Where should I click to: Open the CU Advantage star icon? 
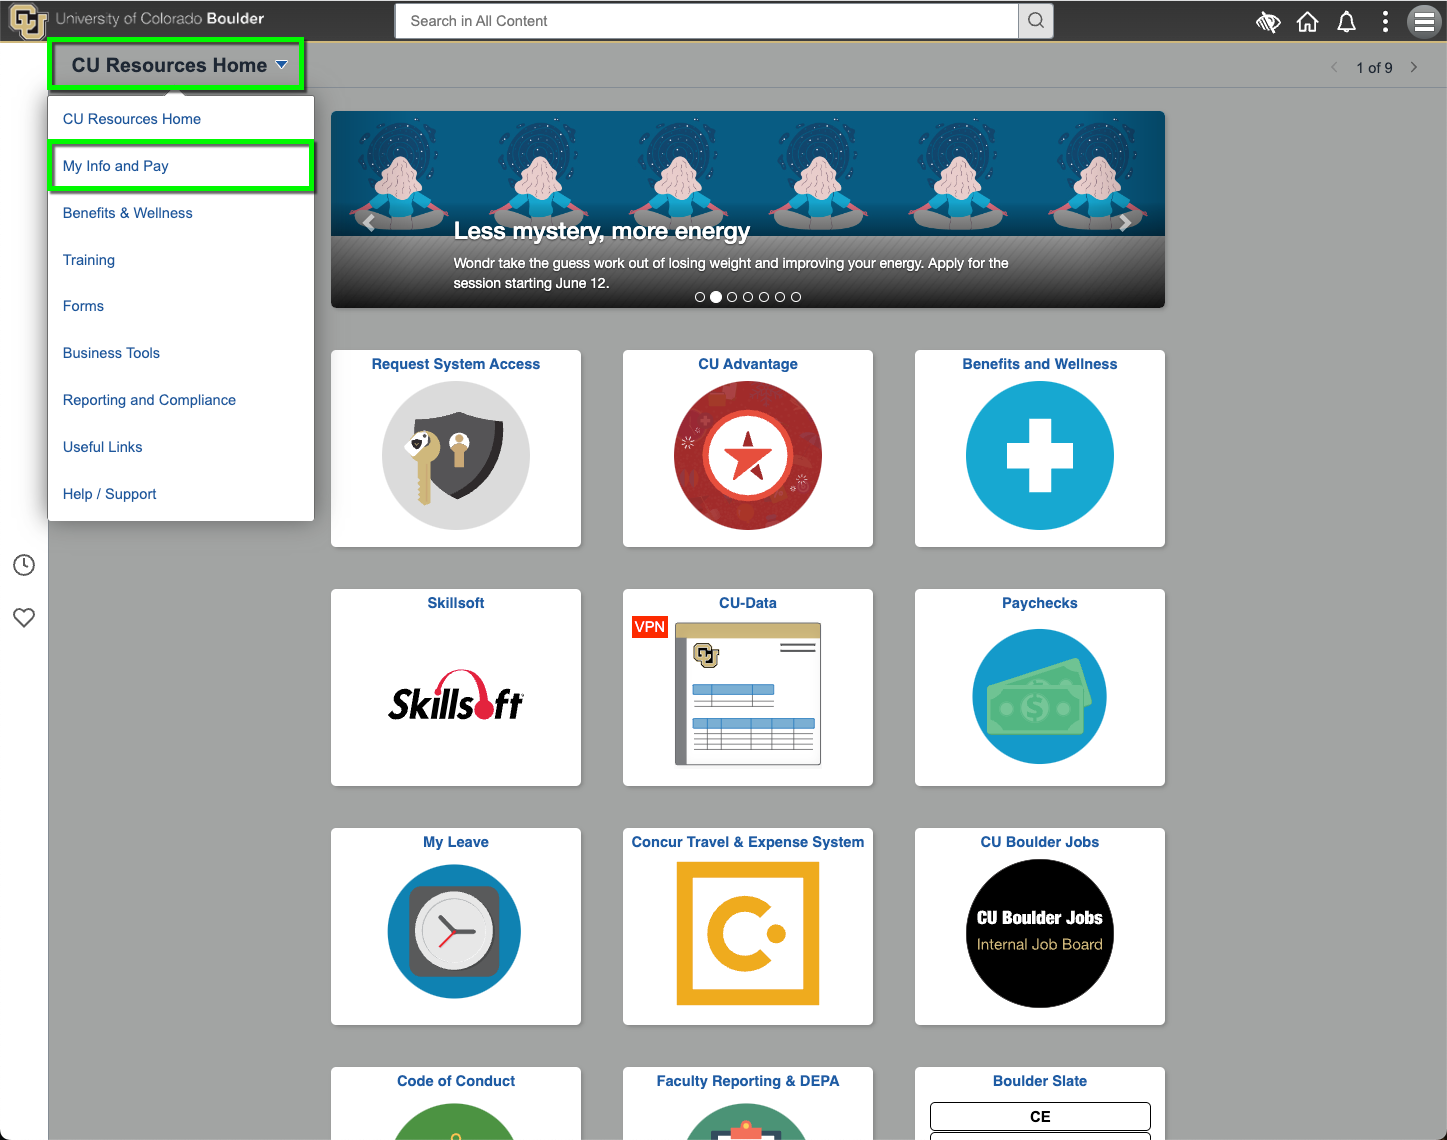(x=748, y=456)
